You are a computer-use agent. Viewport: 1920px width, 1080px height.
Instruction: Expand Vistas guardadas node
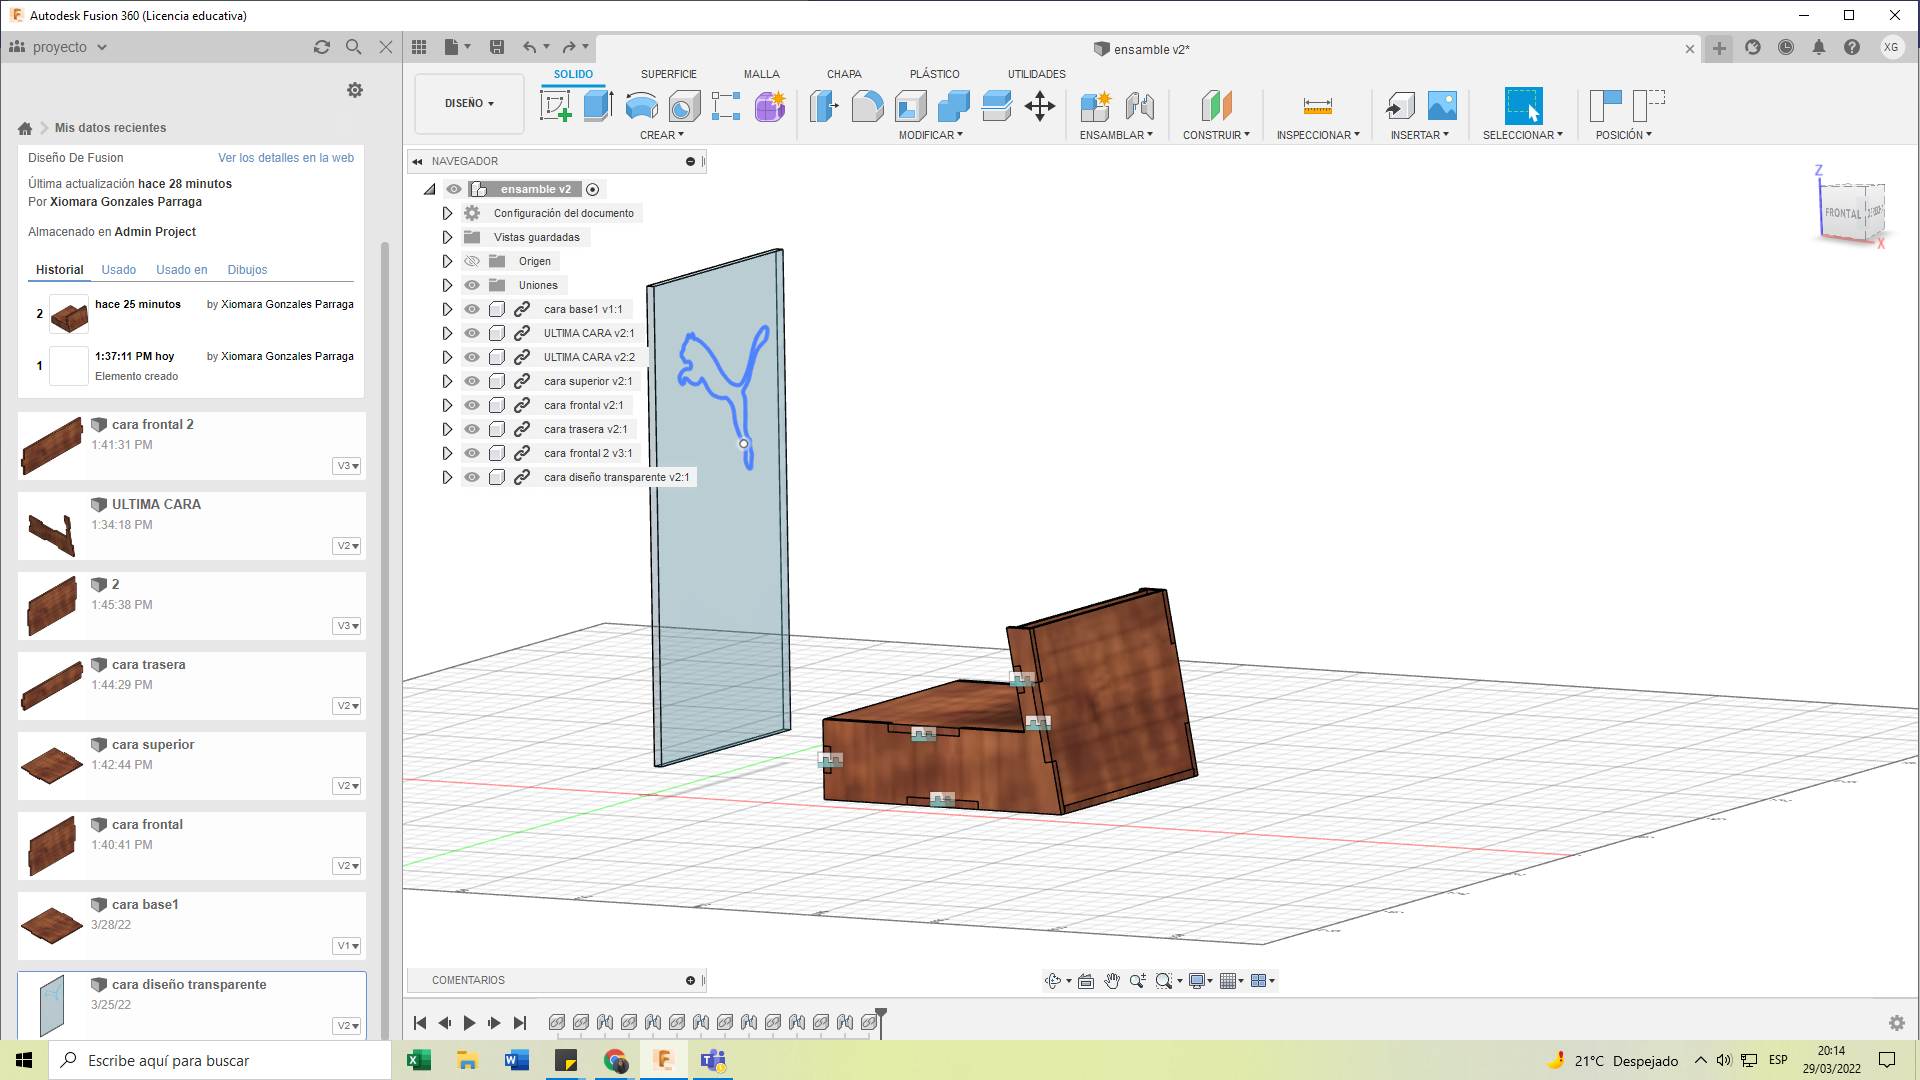[x=447, y=237]
